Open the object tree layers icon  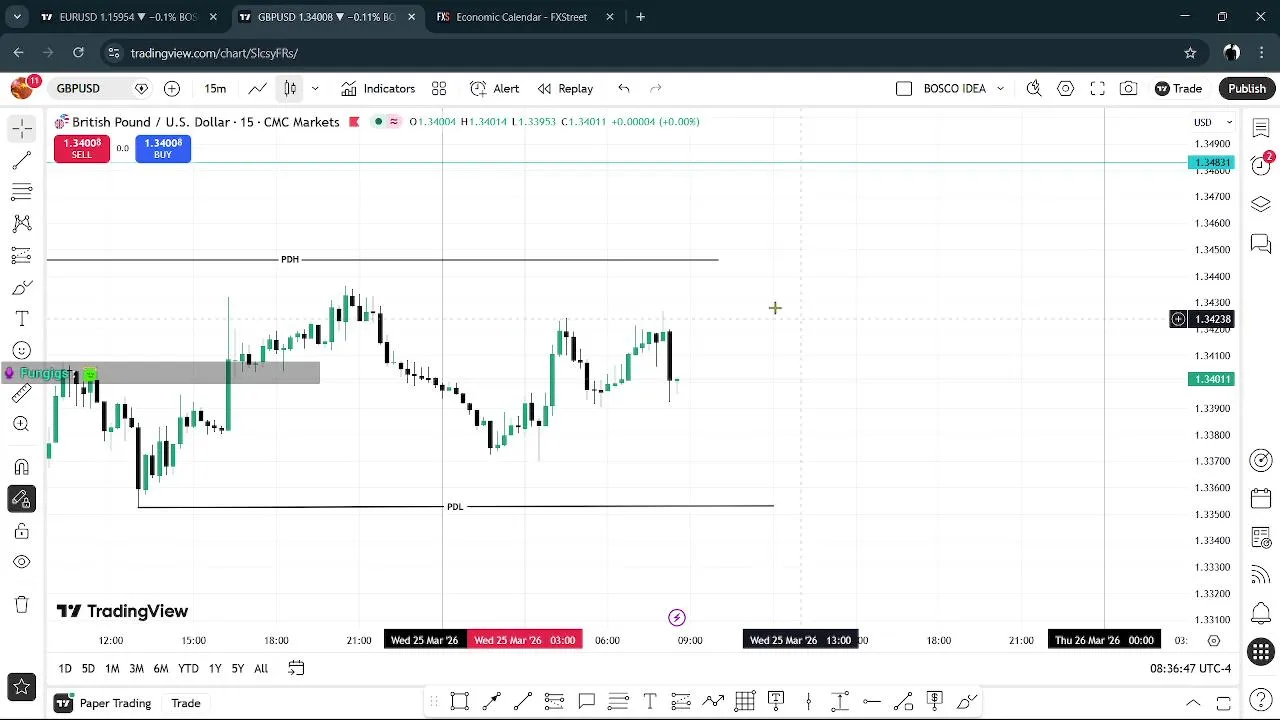1261,204
